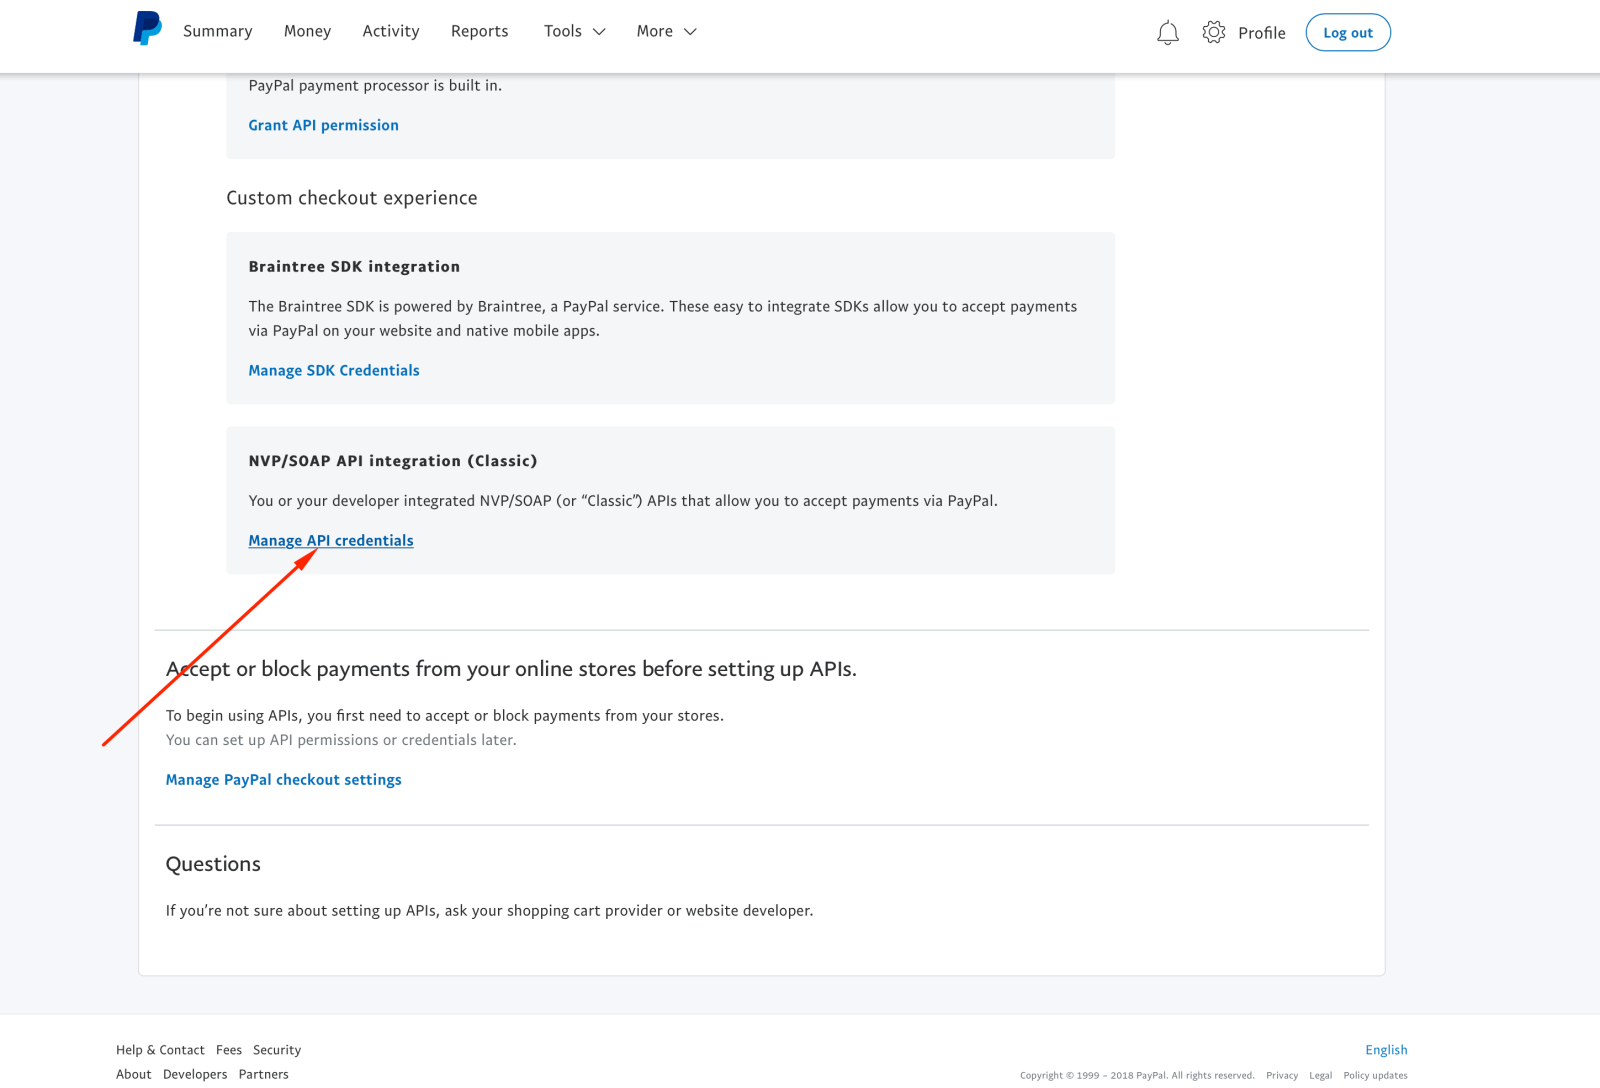Open the Developers footer link
The height and width of the screenshot is (1088, 1600).
(195, 1074)
